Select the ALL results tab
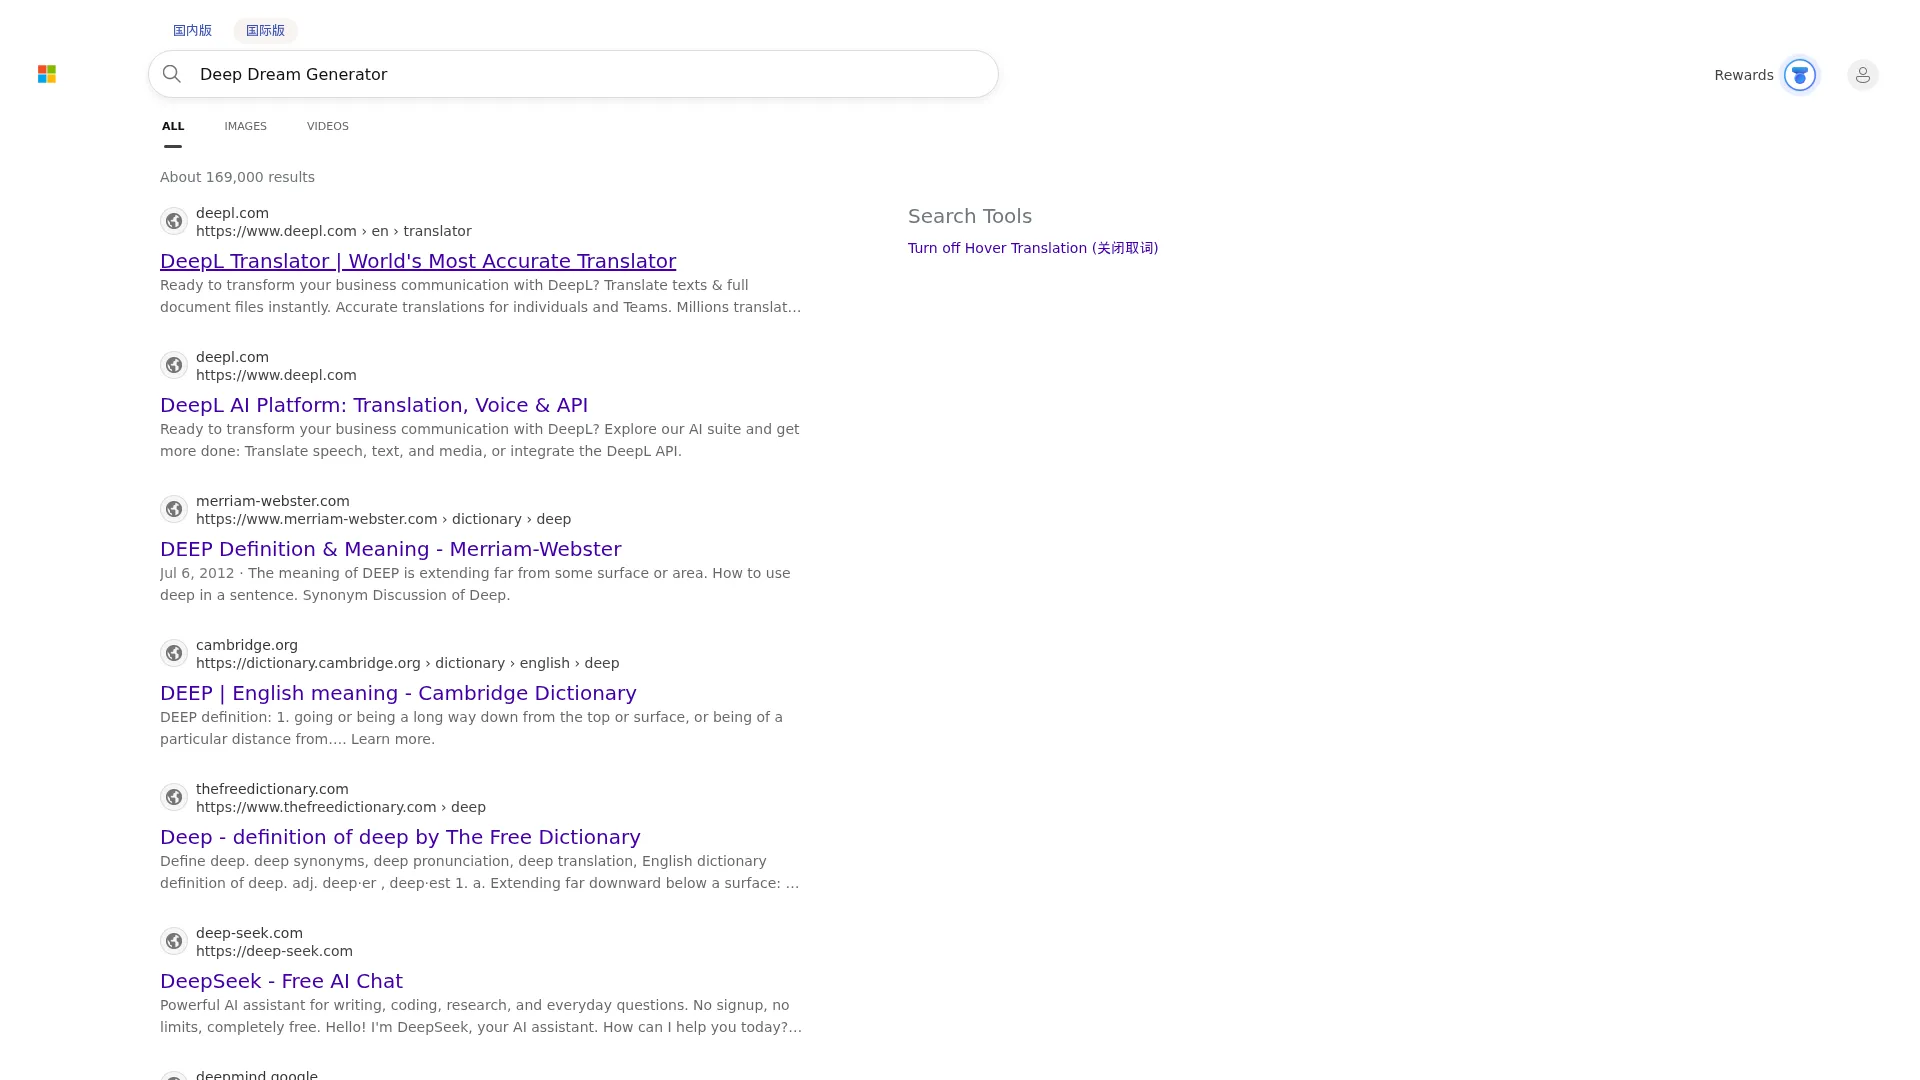The height and width of the screenshot is (1080, 1920). click(x=173, y=126)
